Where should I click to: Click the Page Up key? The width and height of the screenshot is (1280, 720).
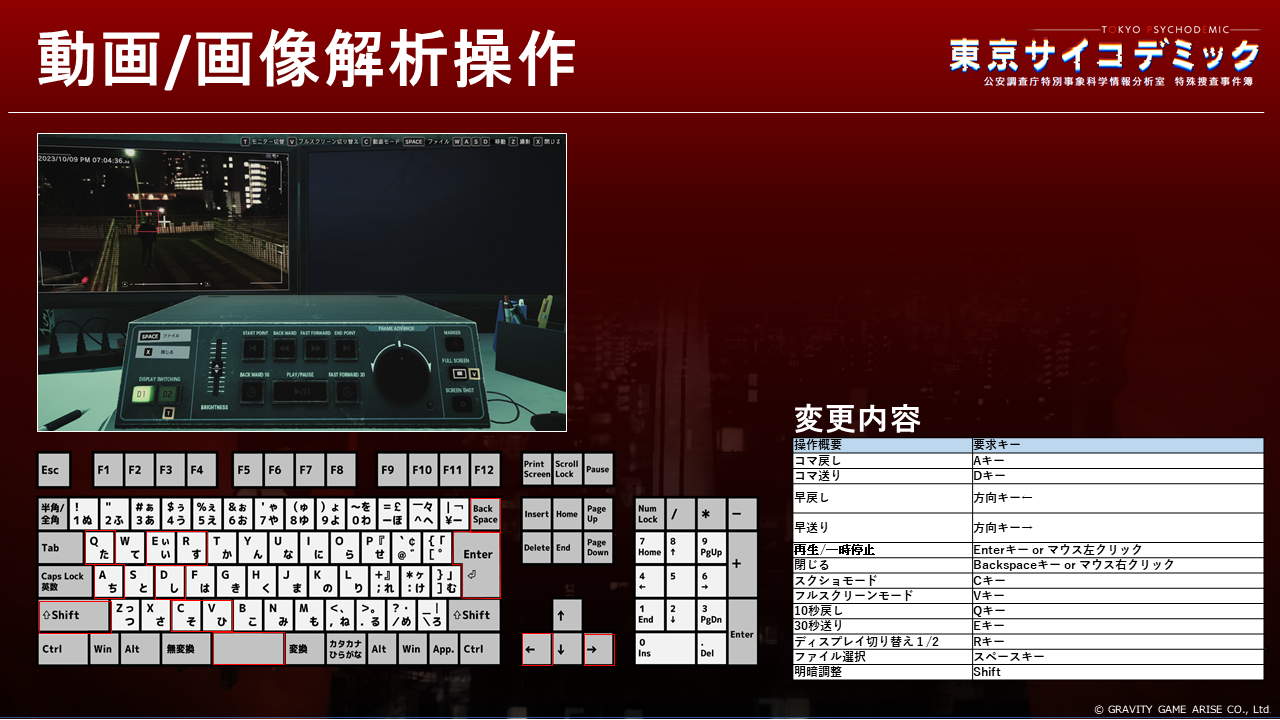[x=598, y=514]
